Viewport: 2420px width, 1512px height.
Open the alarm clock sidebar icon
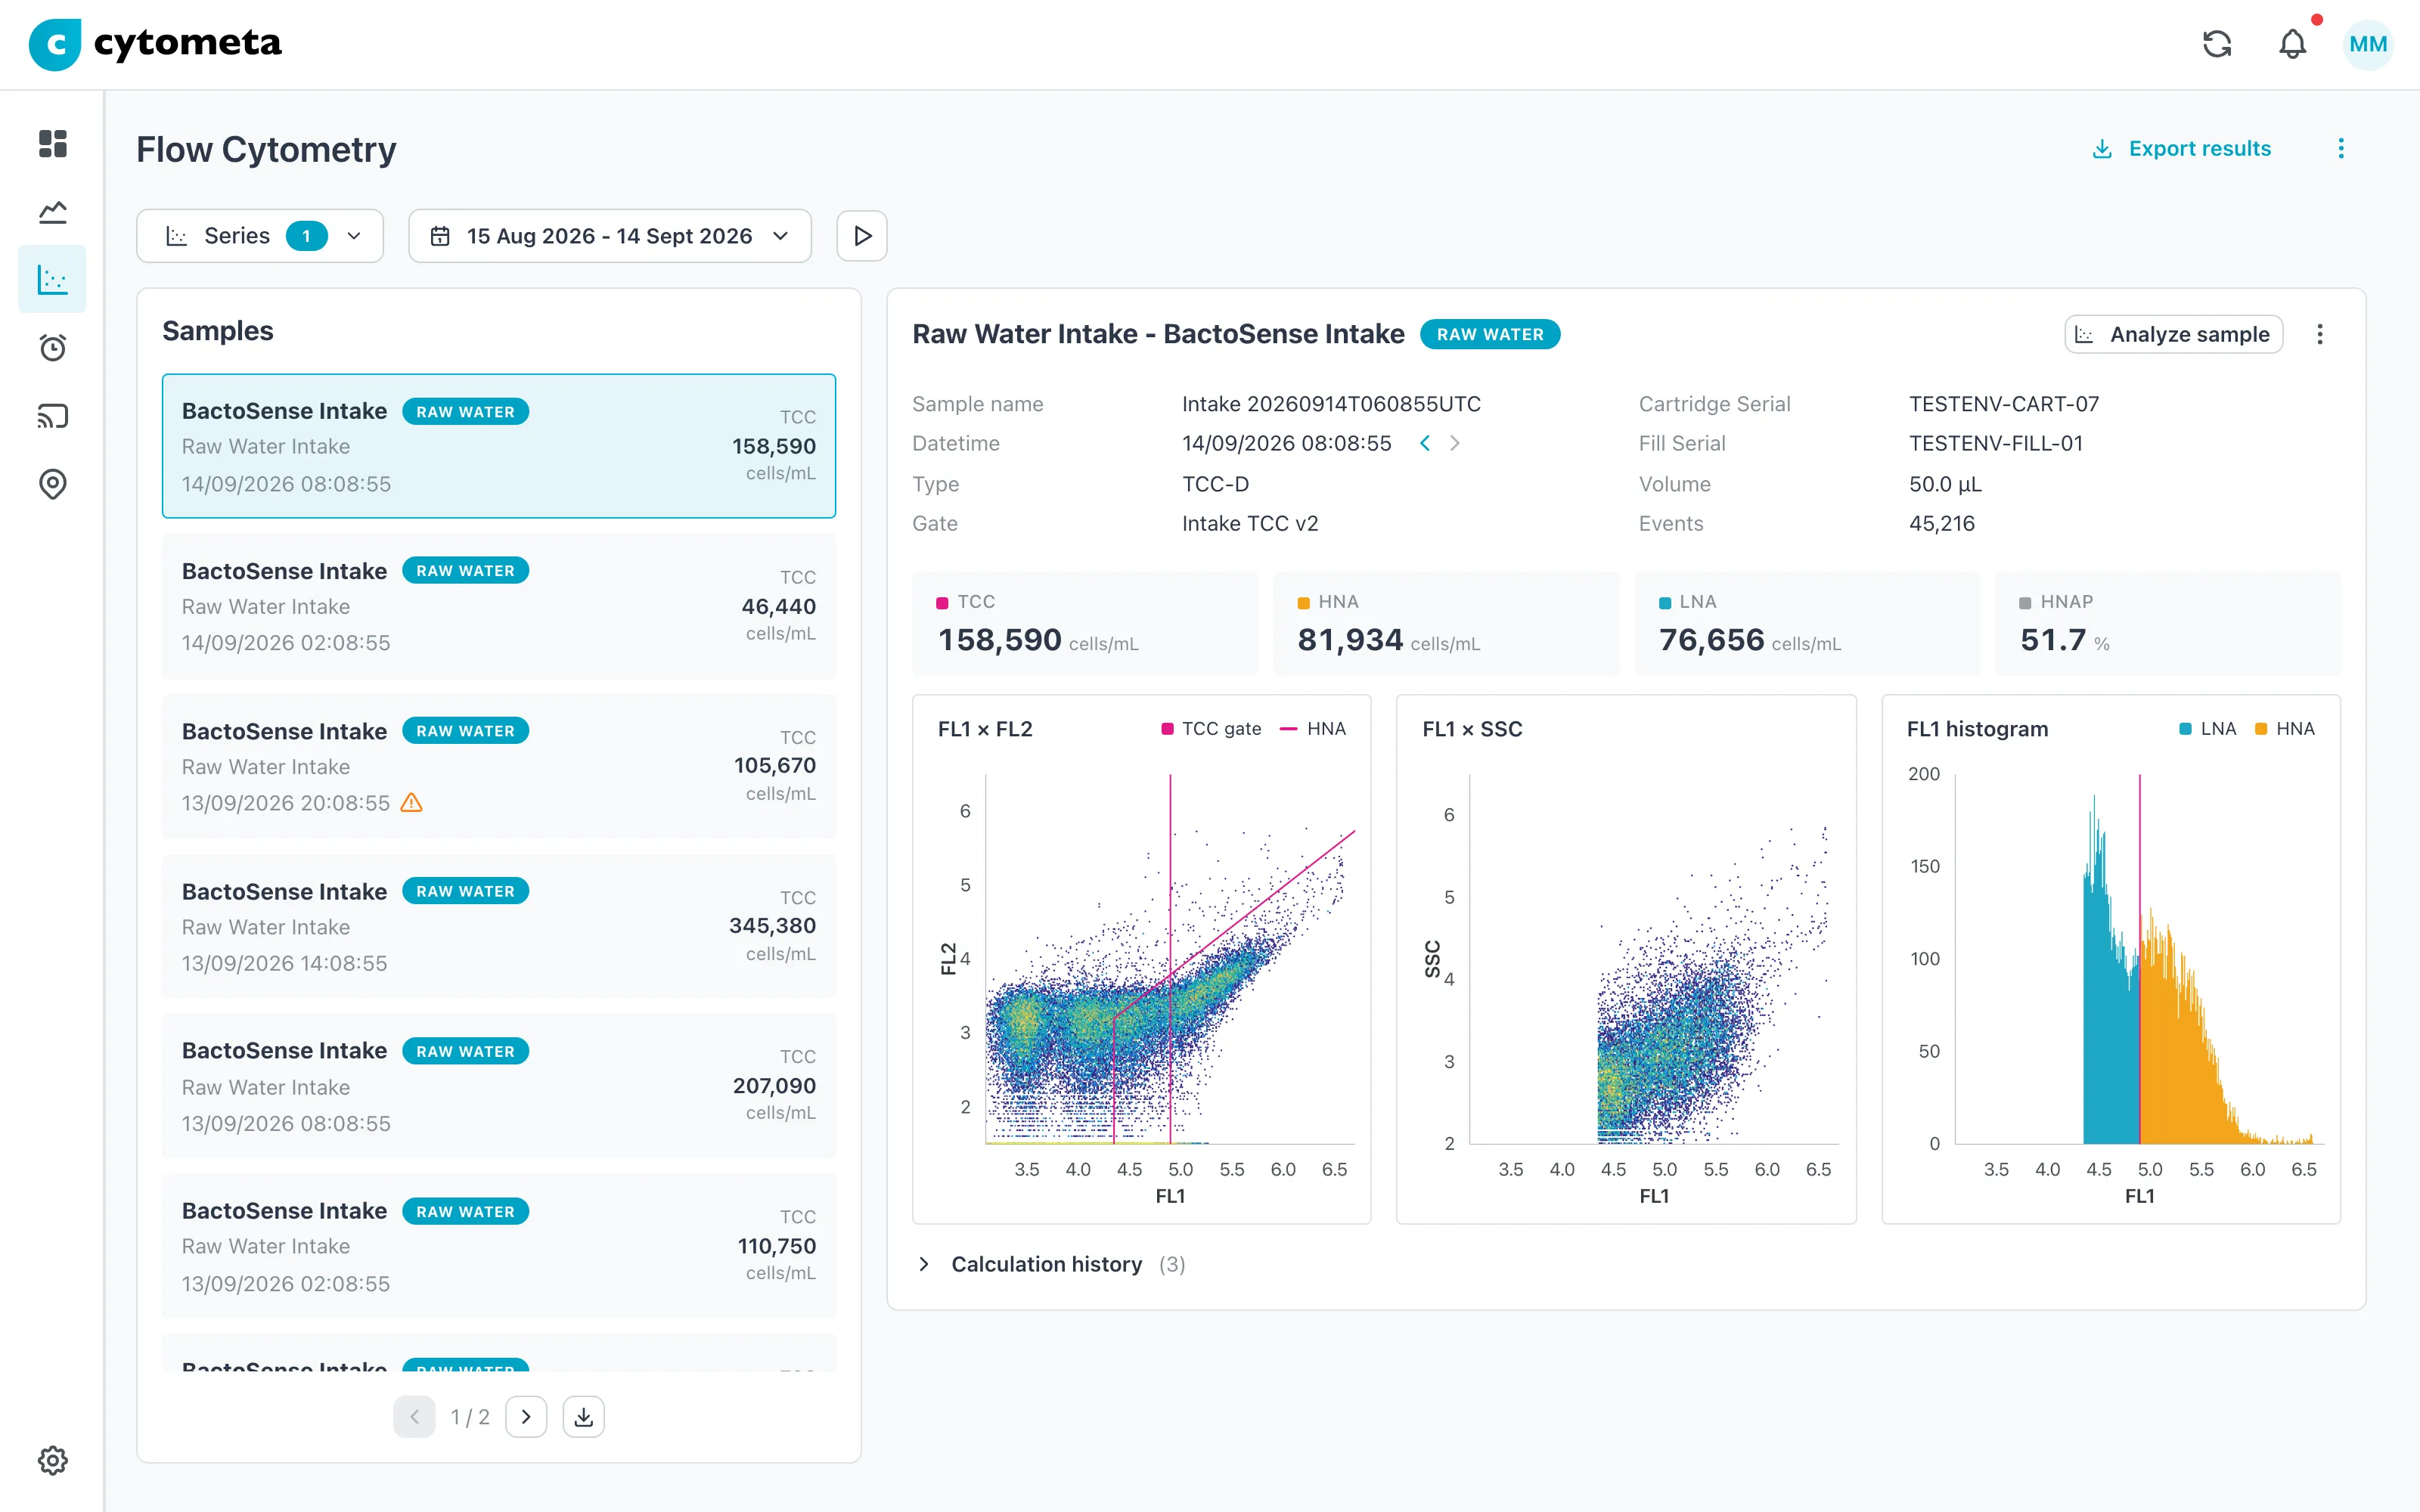pos(53,348)
